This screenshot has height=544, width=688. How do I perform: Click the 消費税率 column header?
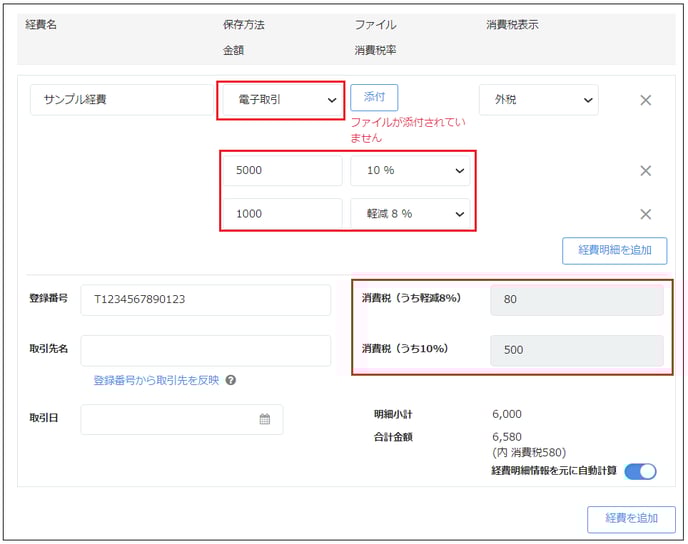click(376, 50)
